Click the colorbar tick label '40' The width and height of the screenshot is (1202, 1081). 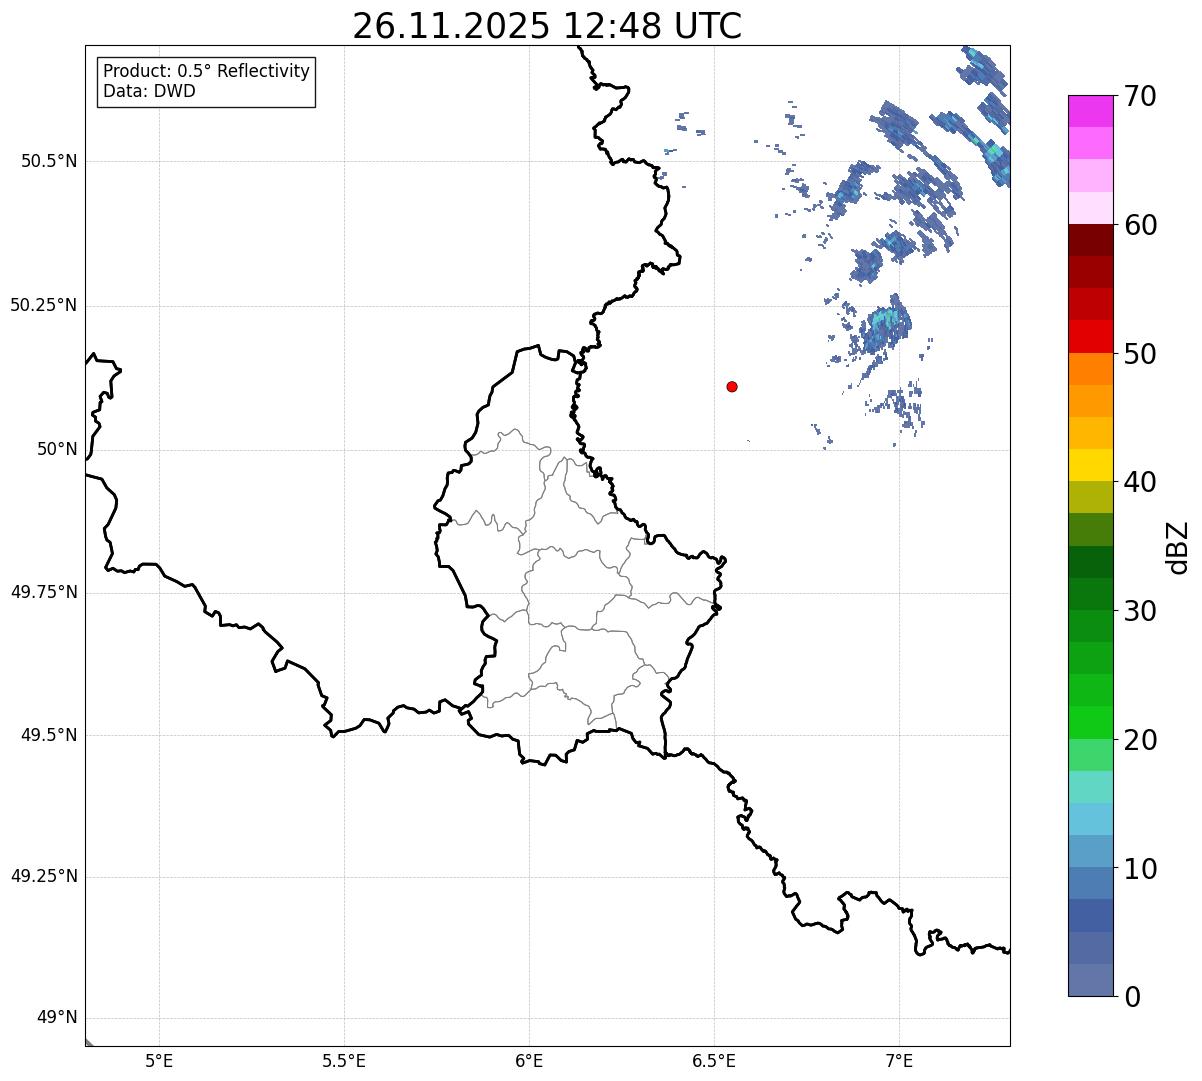(x=1140, y=482)
